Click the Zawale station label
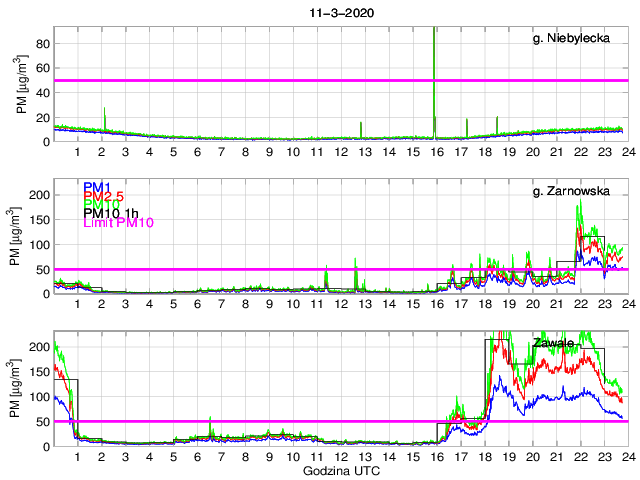640x480 pixels. tap(553, 343)
